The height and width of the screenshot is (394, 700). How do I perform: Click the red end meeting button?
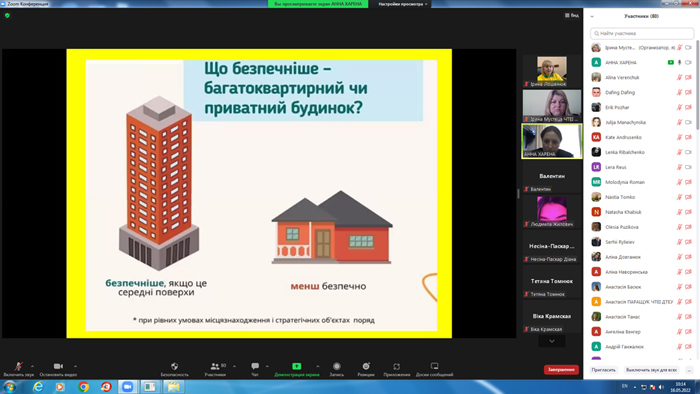(561, 369)
